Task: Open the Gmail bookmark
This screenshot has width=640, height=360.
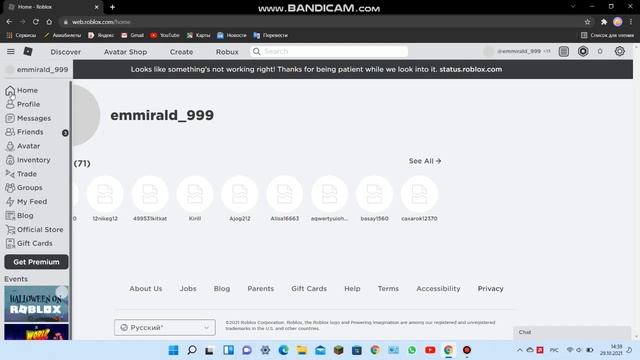Action: click(x=132, y=36)
